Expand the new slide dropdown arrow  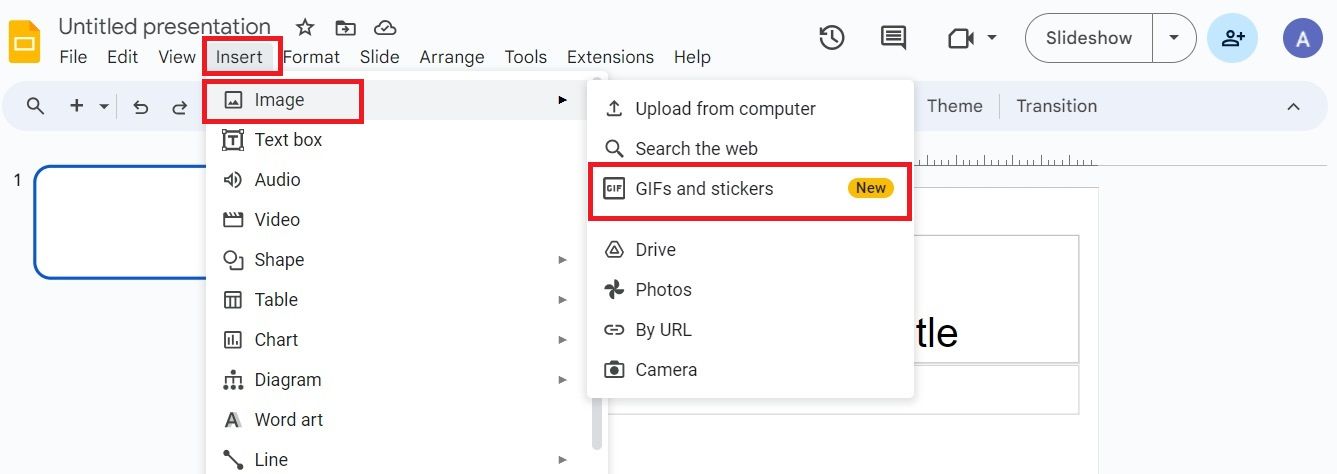(x=104, y=107)
